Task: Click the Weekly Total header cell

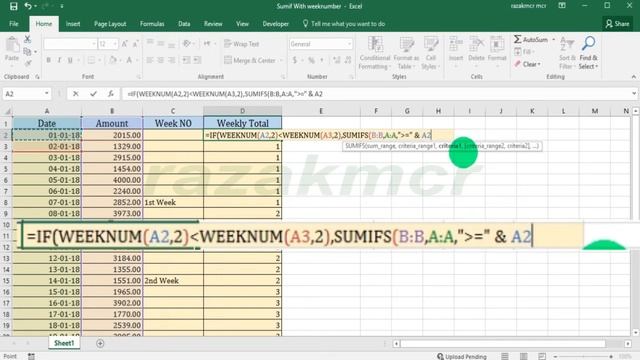Action: click(242, 123)
